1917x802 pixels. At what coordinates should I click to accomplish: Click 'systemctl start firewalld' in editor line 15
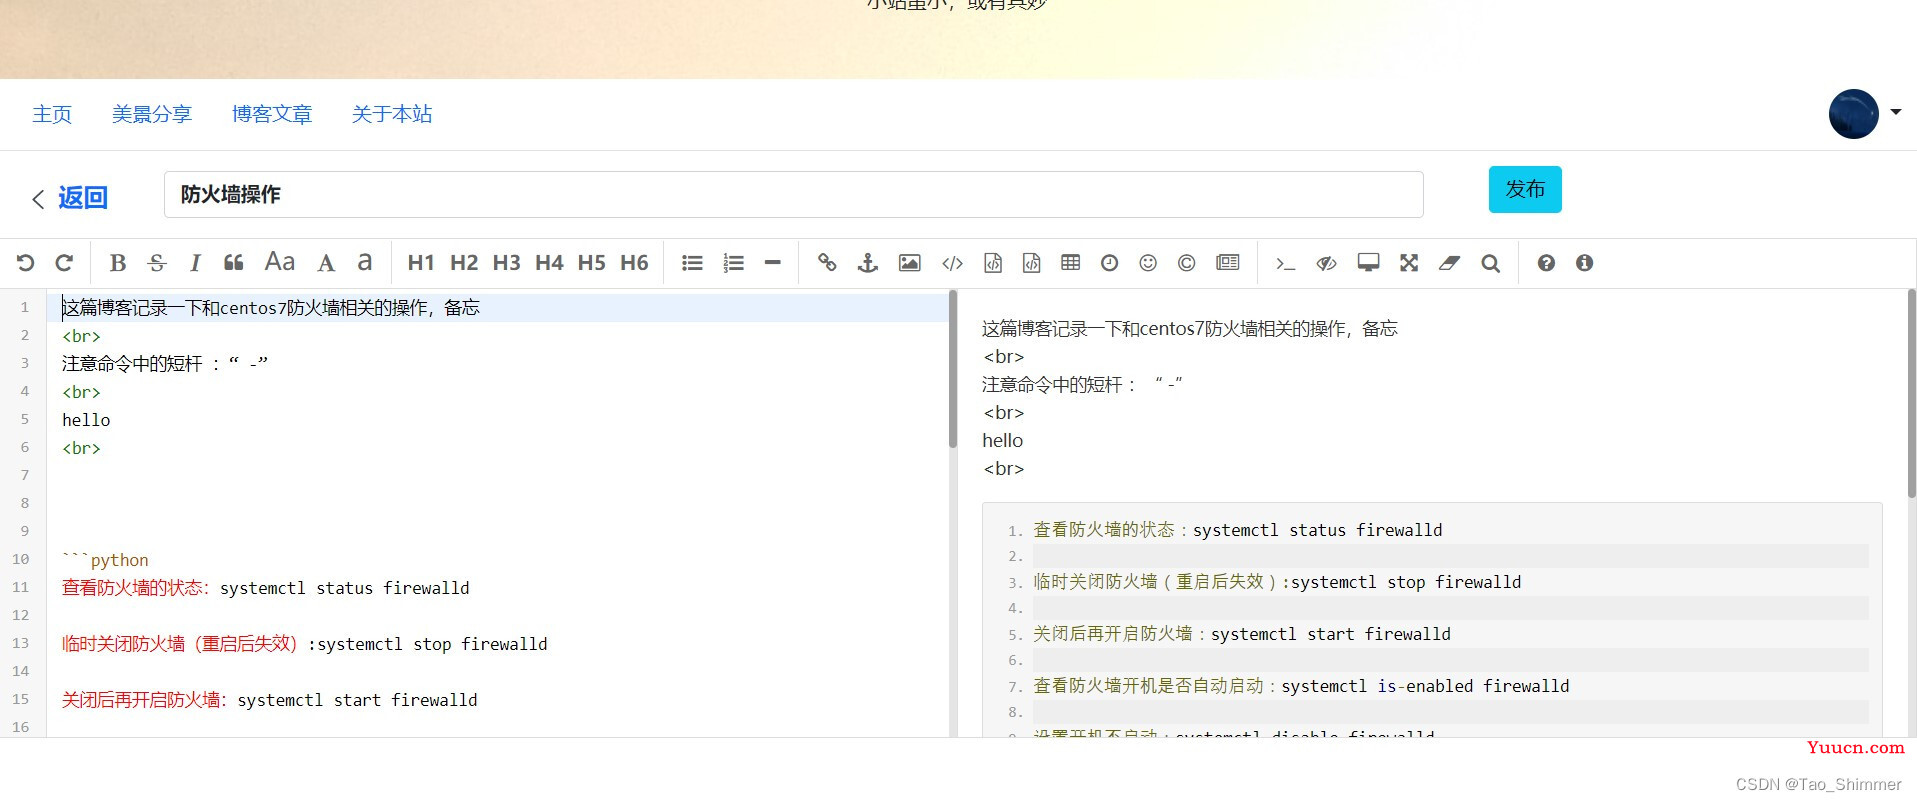[x=357, y=700]
